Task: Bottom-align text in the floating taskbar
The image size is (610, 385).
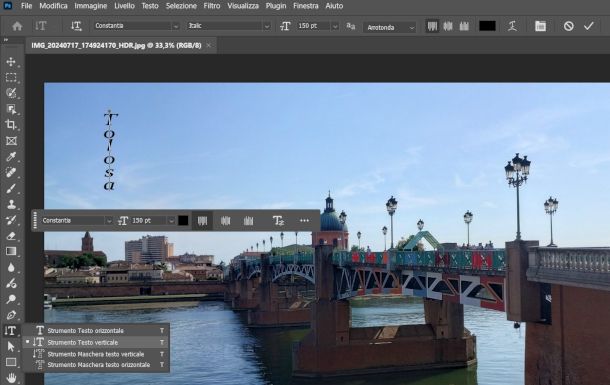Action: (x=249, y=221)
